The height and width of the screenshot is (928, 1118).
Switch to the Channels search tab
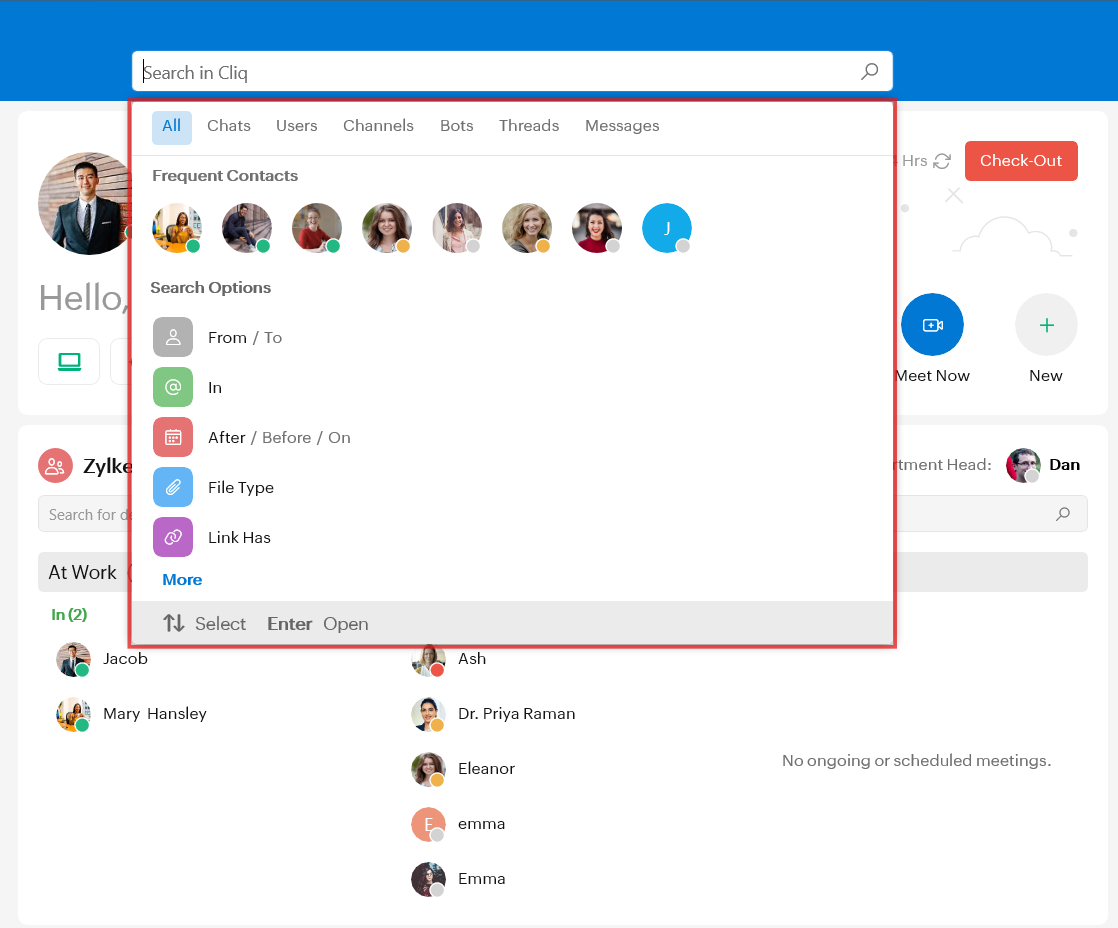tap(379, 126)
